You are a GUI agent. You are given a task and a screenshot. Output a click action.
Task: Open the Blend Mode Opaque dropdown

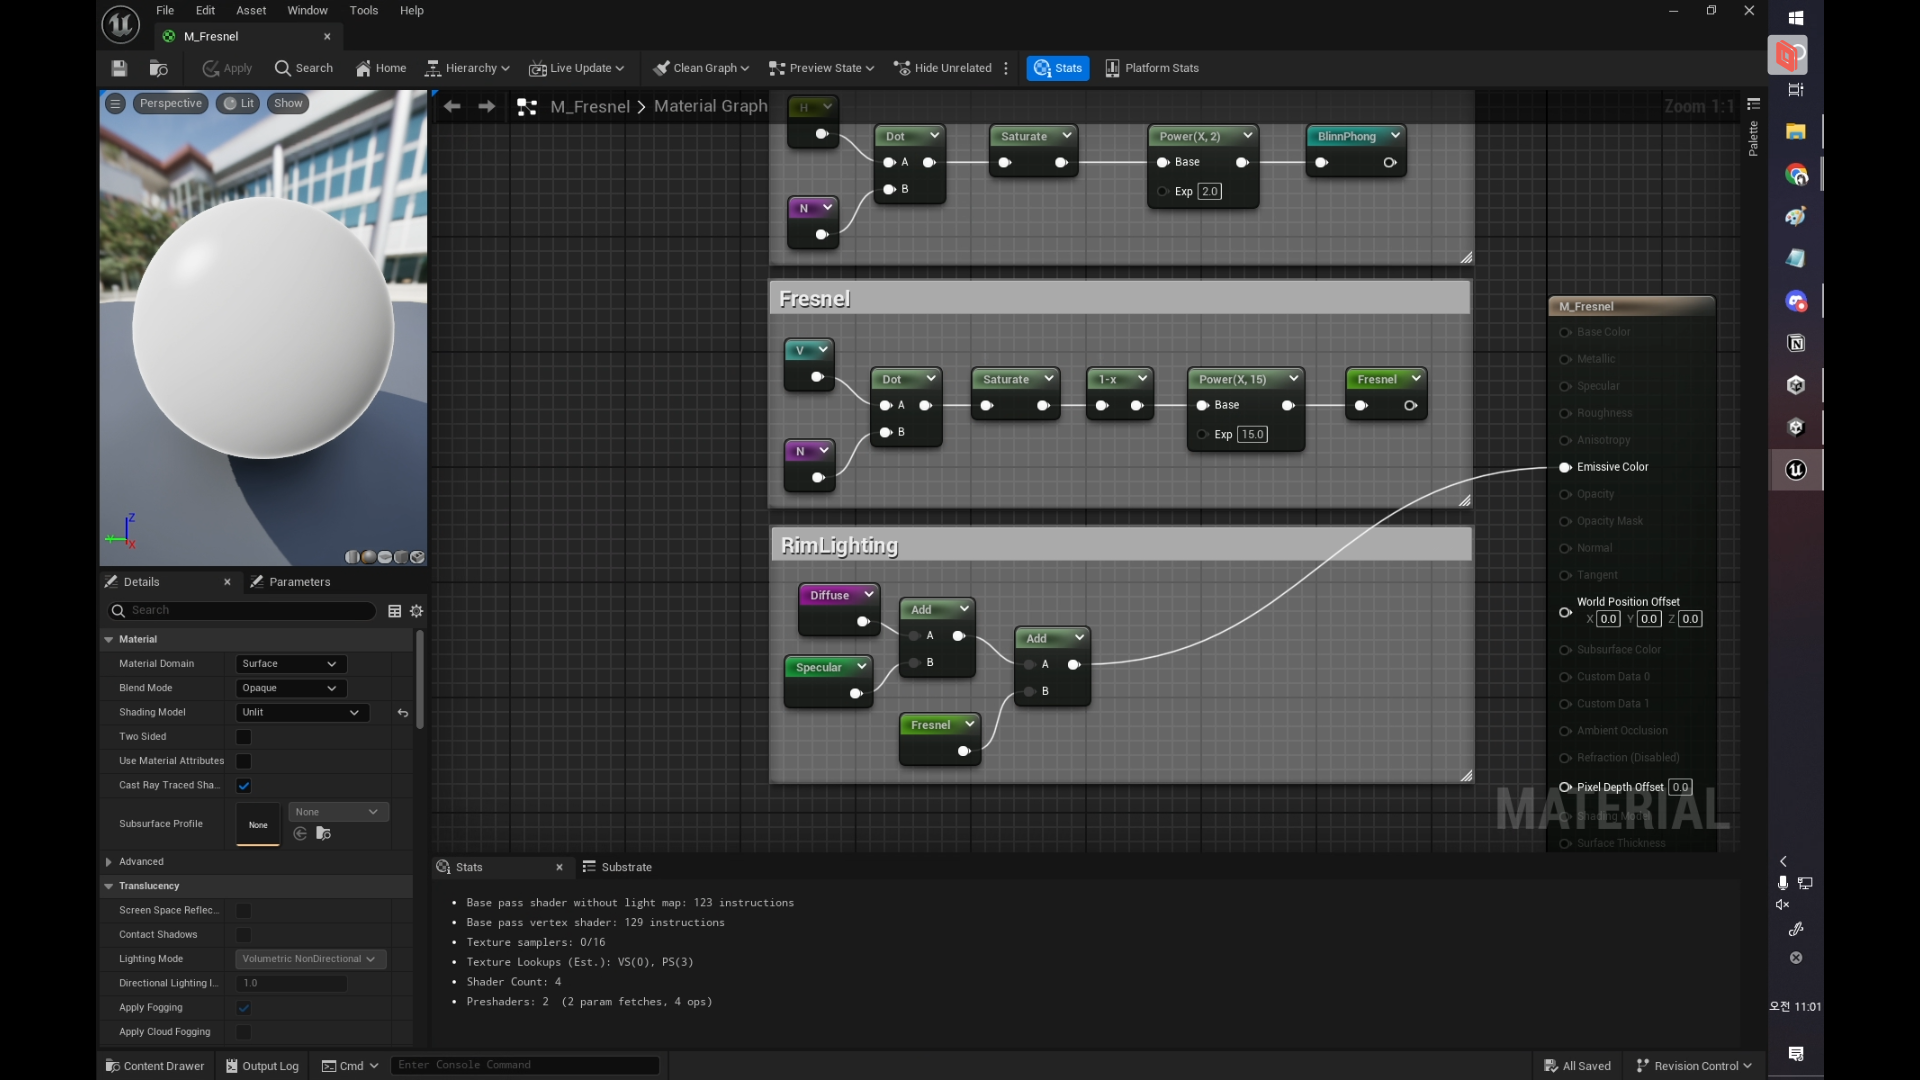tap(290, 688)
